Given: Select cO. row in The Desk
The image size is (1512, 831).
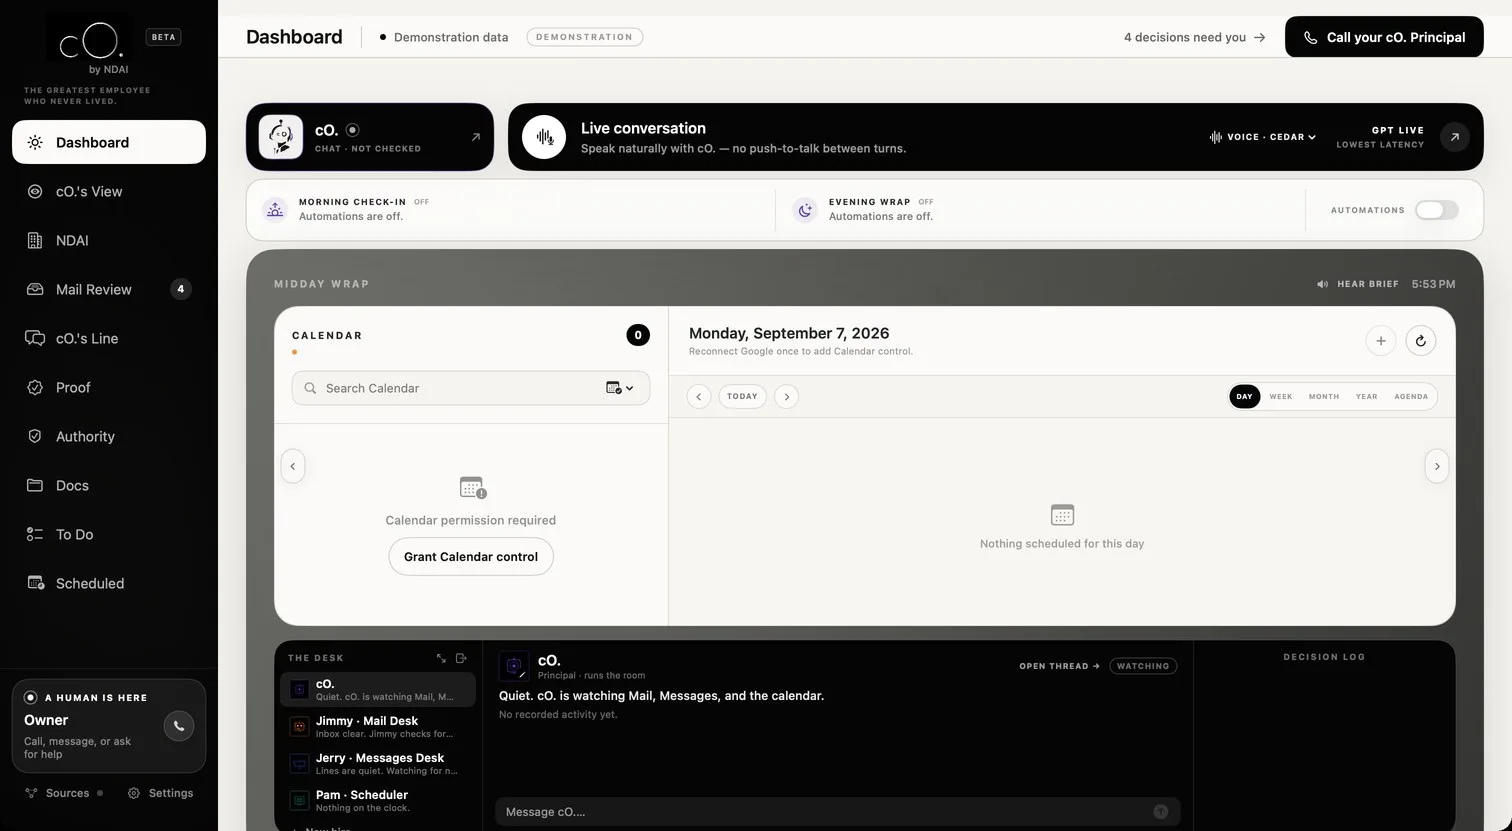Looking at the screenshot, I should pyautogui.click(x=378, y=690).
